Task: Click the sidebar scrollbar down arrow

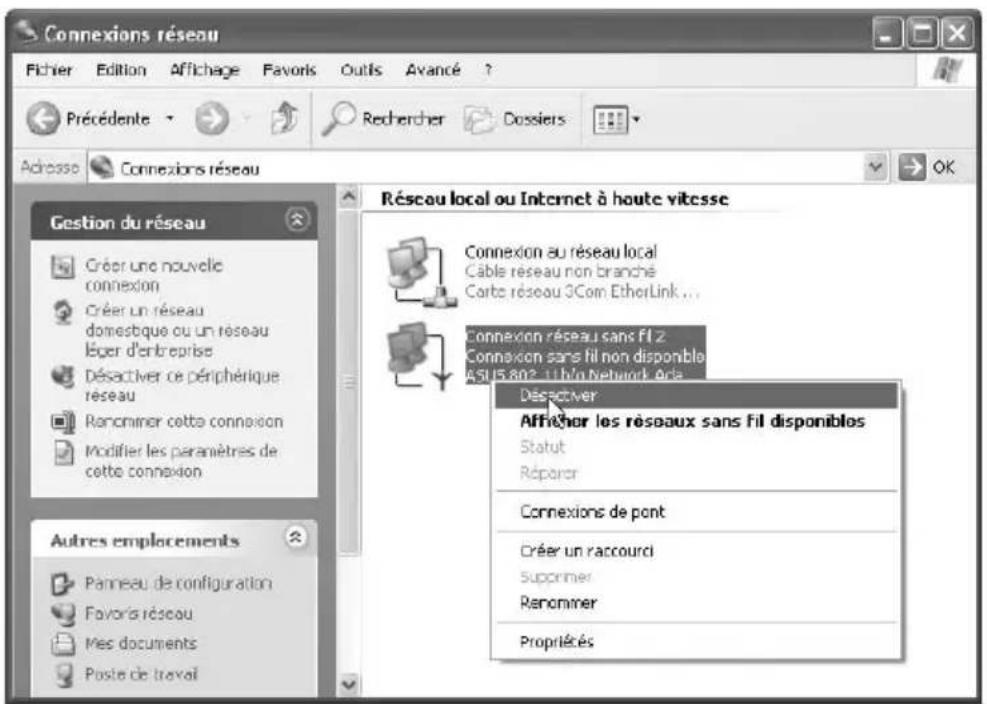Action: coord(349,685)
